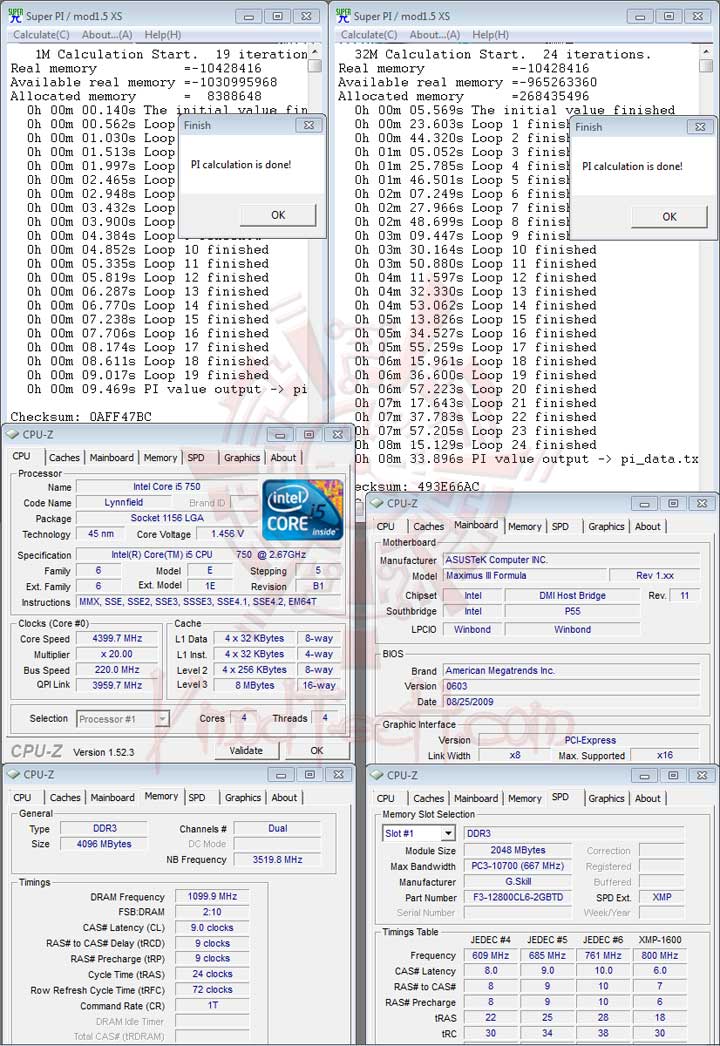Close the left Finish dialog
This screenshot has width=720, height=1046.
tap(308, 125)
